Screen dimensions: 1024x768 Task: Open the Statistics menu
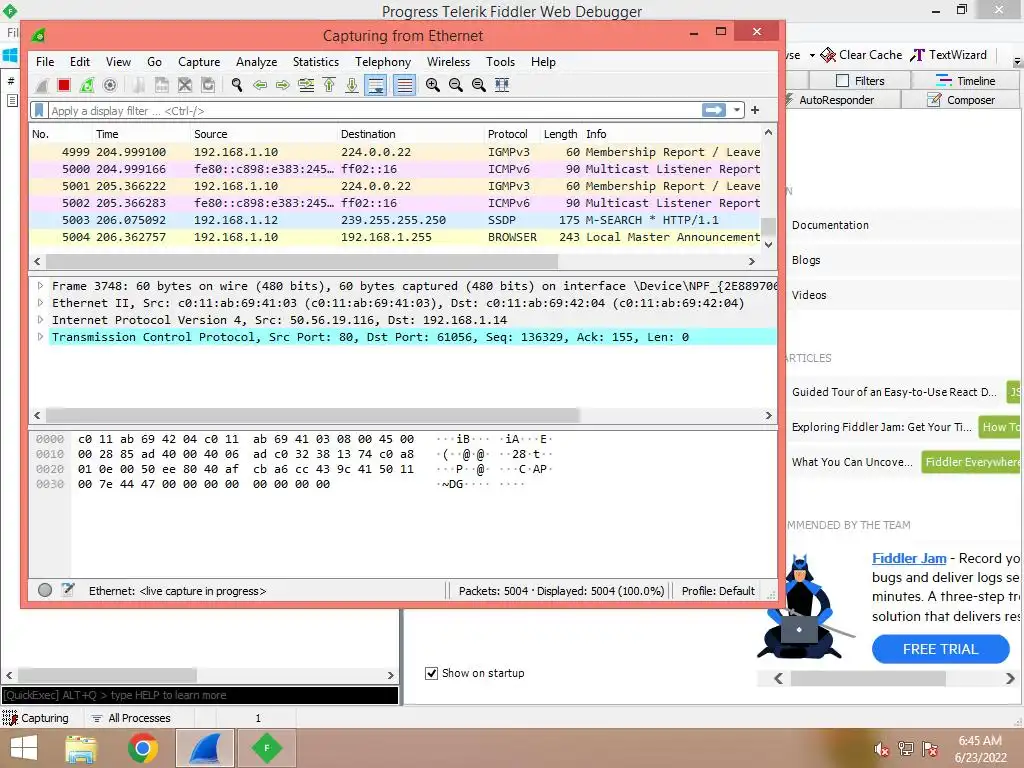315,62
